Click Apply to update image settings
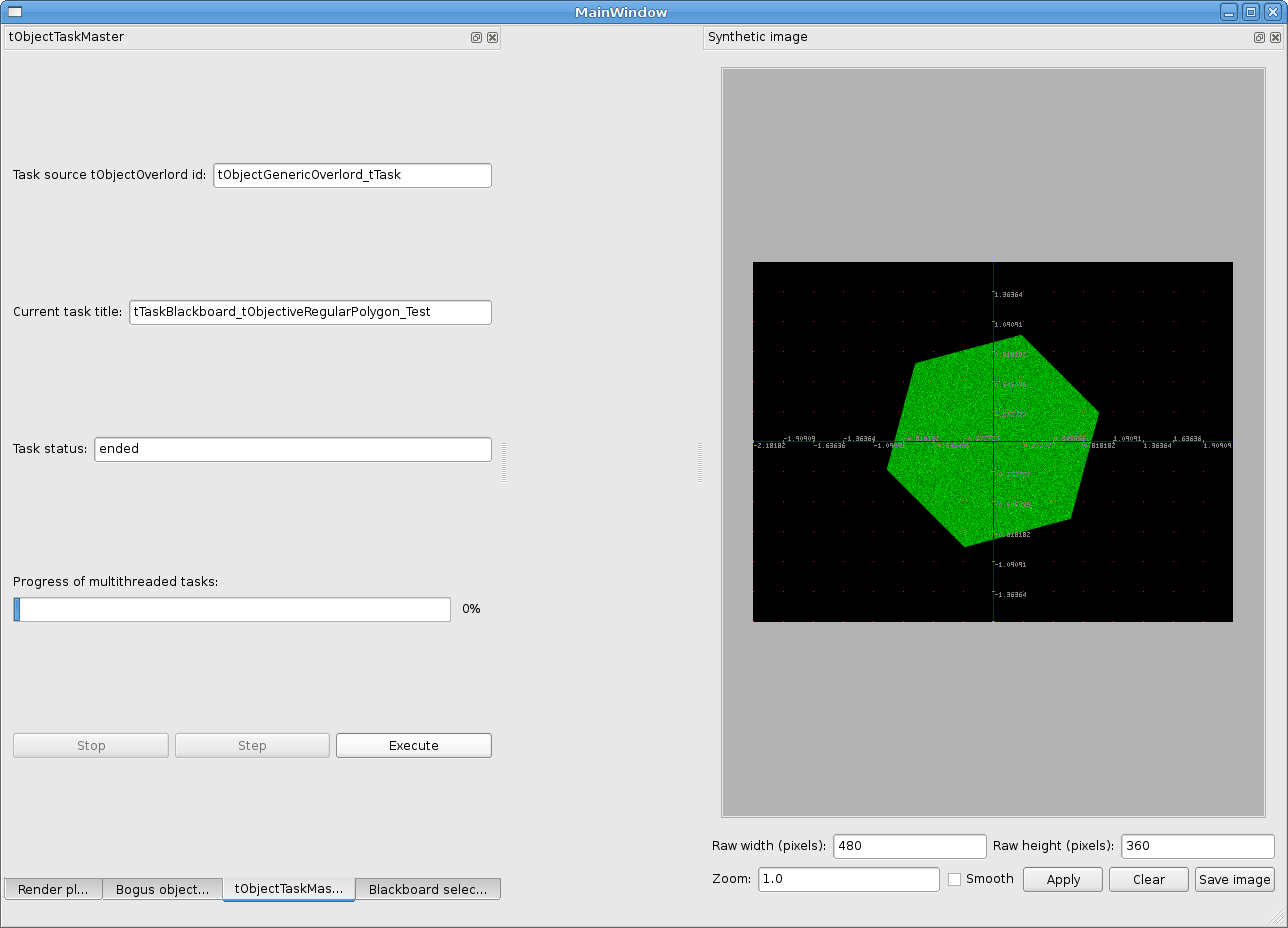The image size is (1288, 928). click(1063, 880)
